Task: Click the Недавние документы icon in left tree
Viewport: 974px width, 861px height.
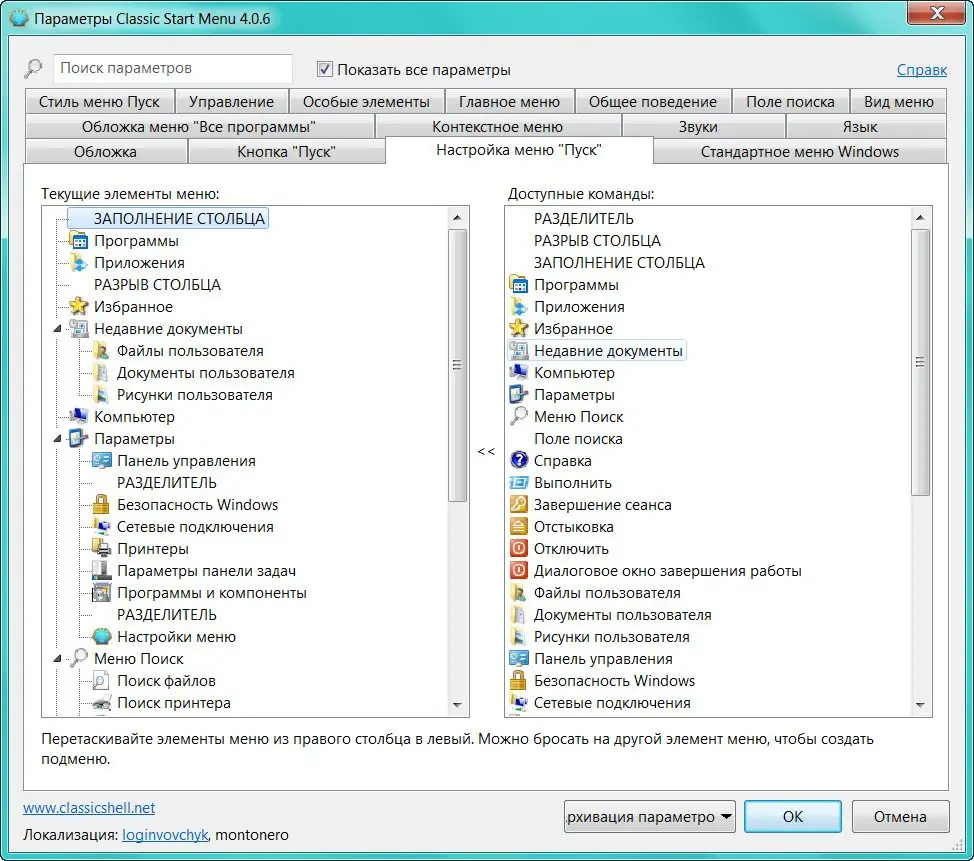Action: 79,329
